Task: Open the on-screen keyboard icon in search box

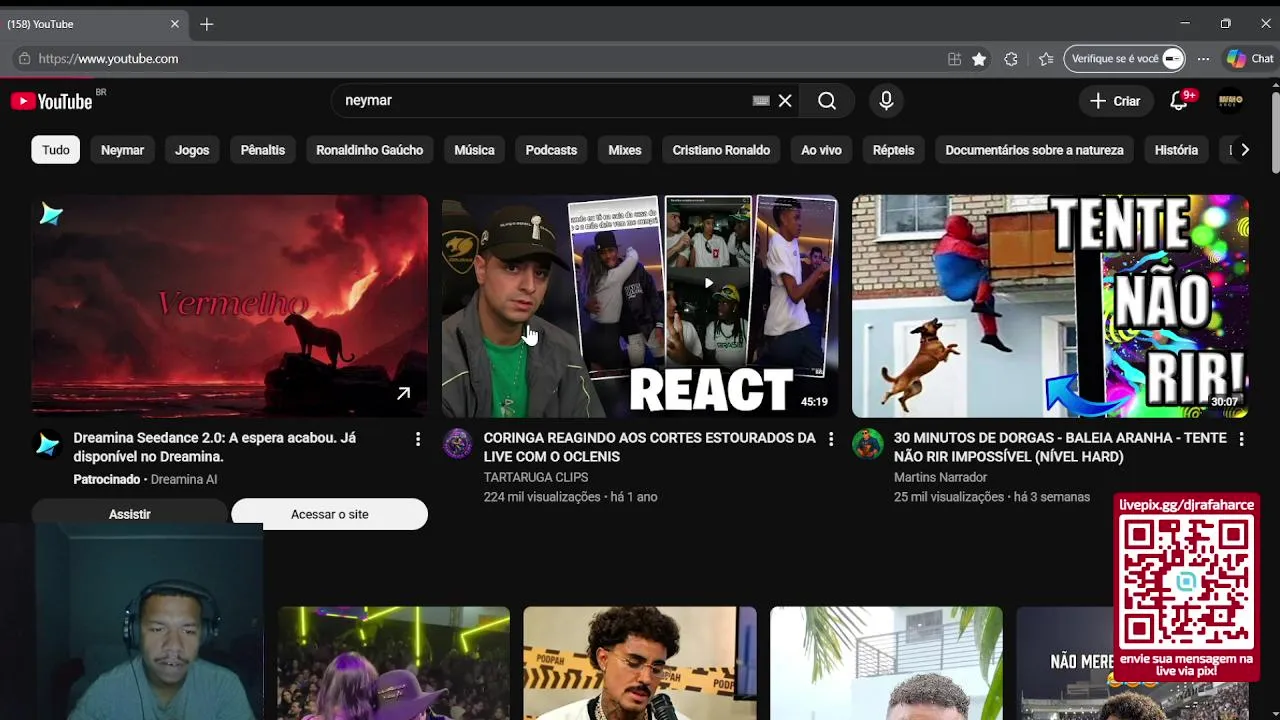Action: [x=761, y=101]
